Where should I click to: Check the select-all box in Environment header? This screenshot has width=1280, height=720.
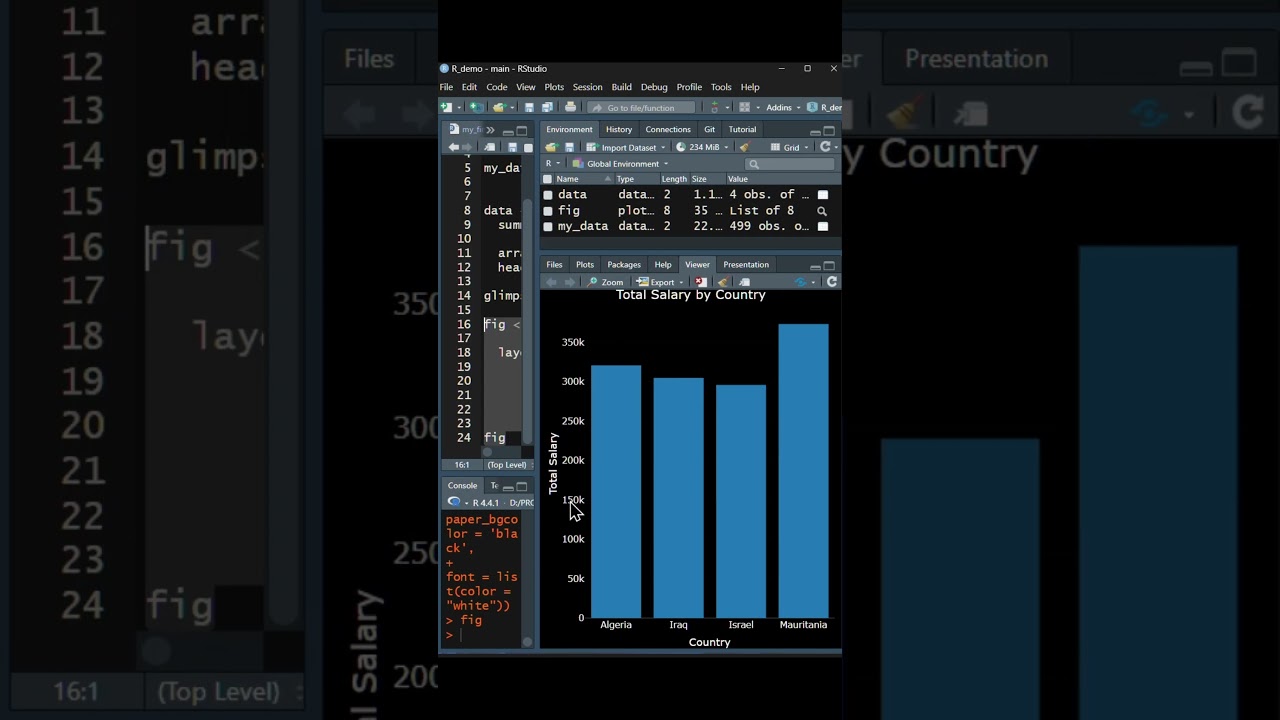point(547,179)
